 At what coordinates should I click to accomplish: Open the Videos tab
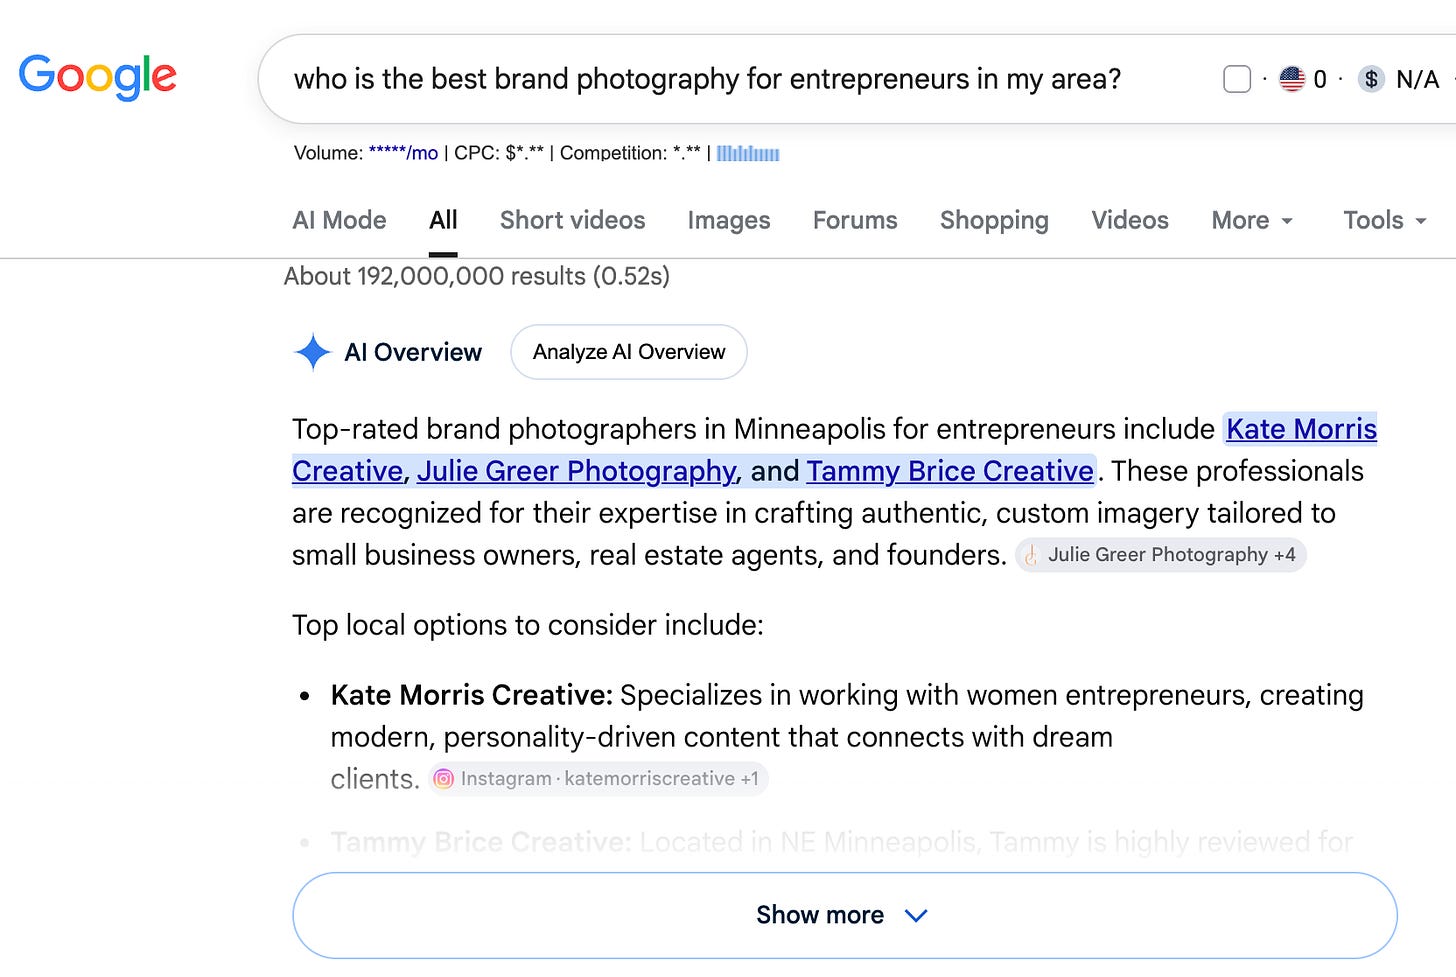pyautogui.click(x=1130, y=220)
